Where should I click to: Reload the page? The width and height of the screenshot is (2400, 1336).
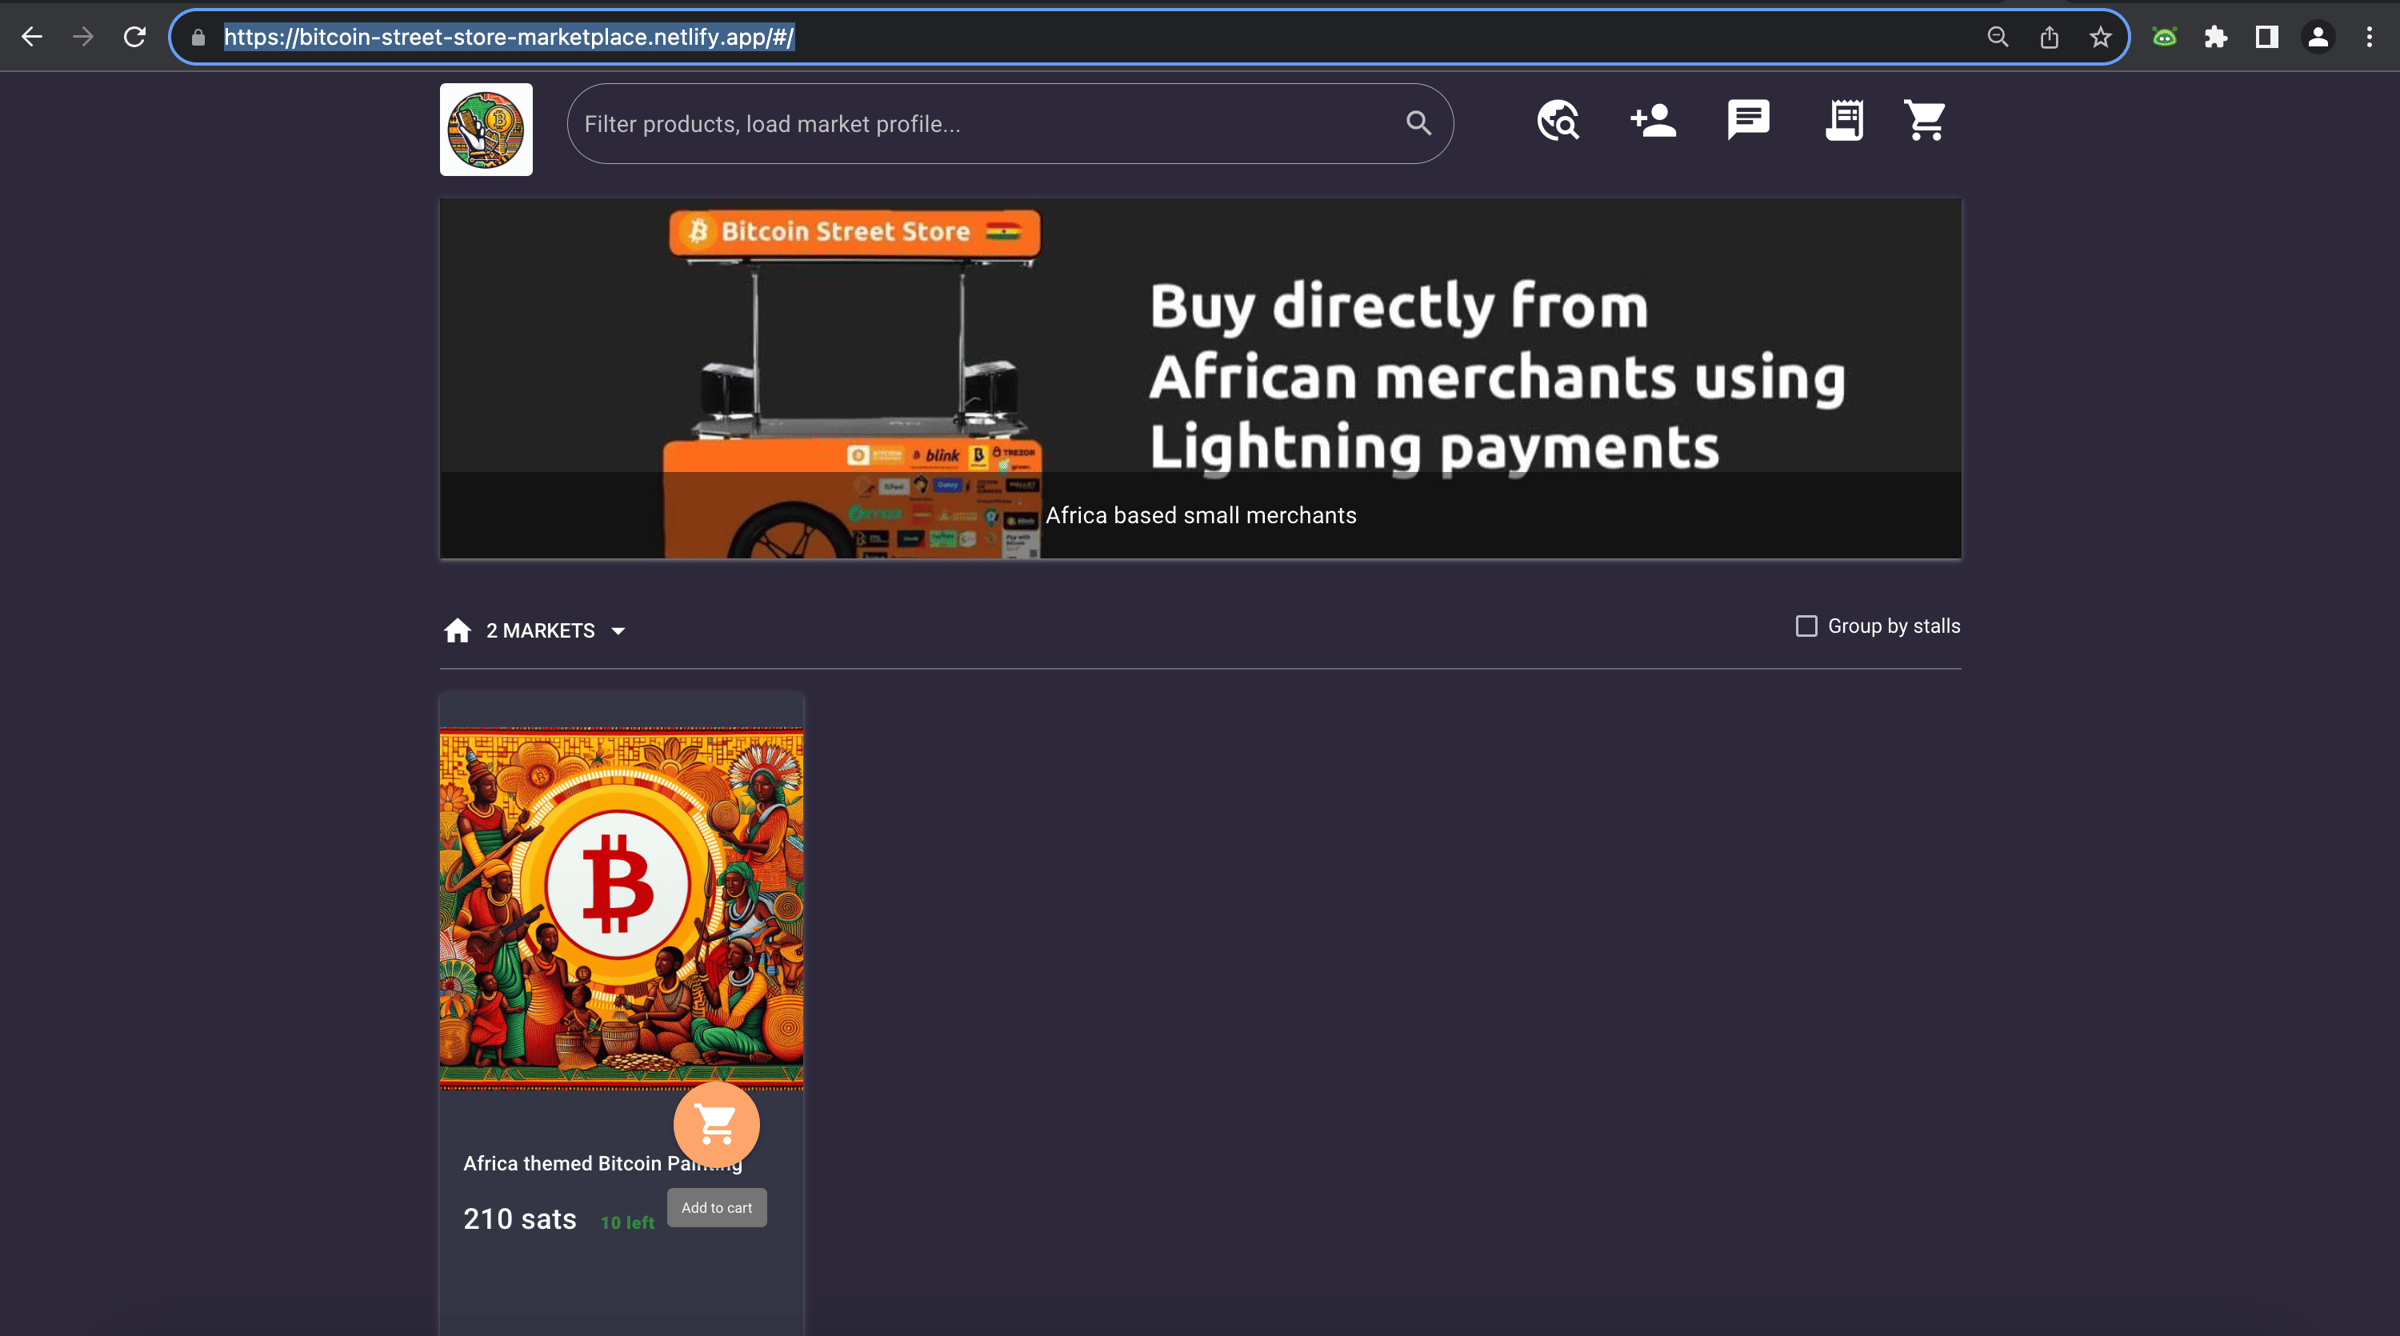pyautogui.click(x=135, y=37)
